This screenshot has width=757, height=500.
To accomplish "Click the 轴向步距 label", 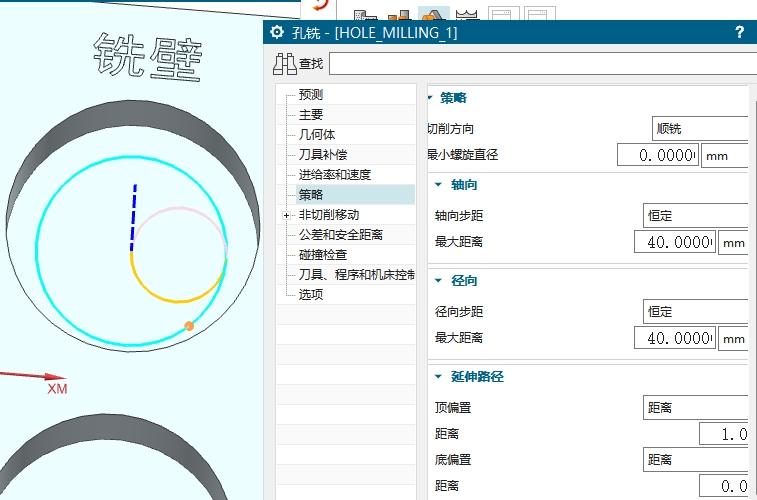I will [x=459, y=216].
